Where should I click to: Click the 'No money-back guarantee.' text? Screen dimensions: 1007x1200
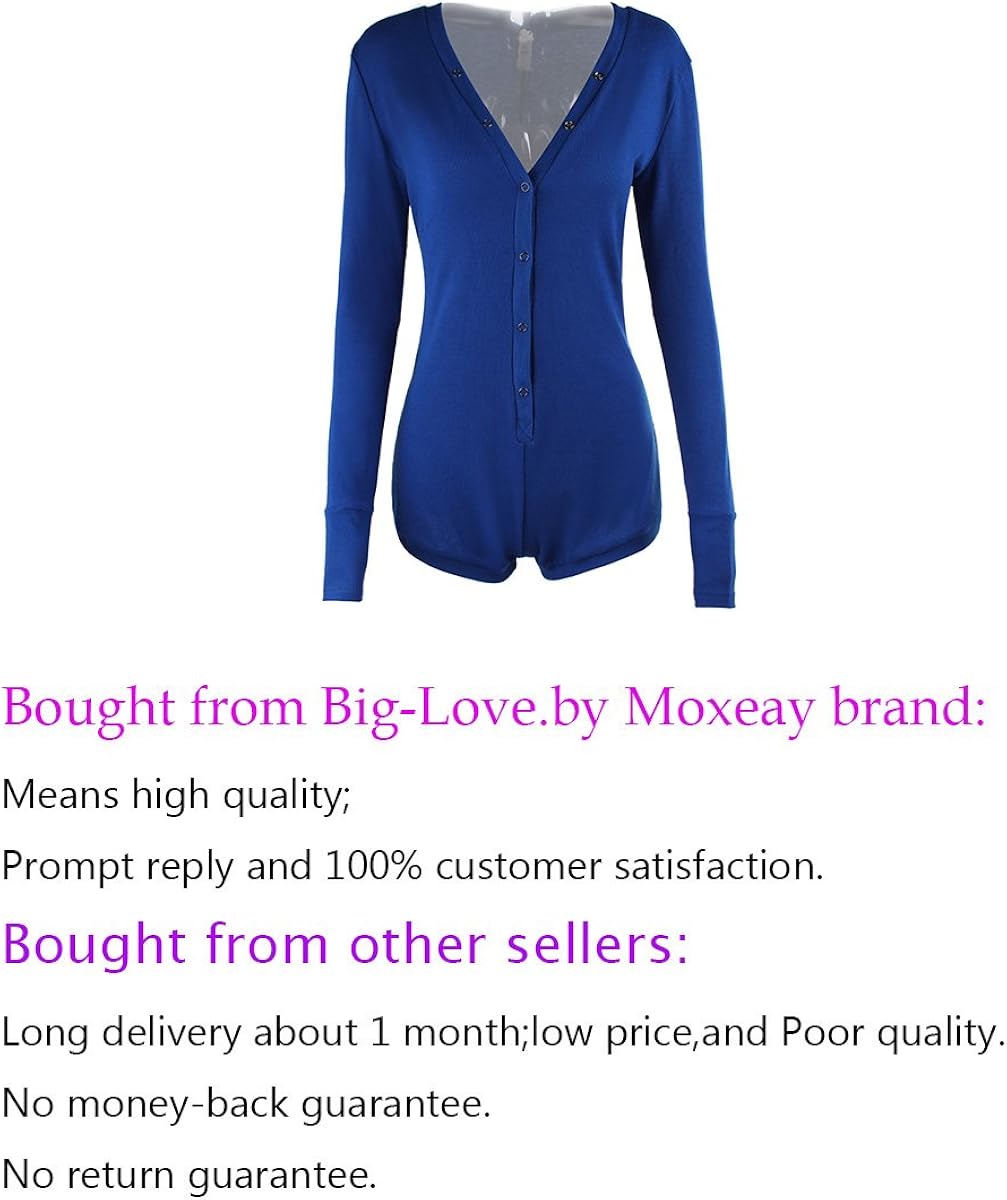click(x=247, y=1104)
